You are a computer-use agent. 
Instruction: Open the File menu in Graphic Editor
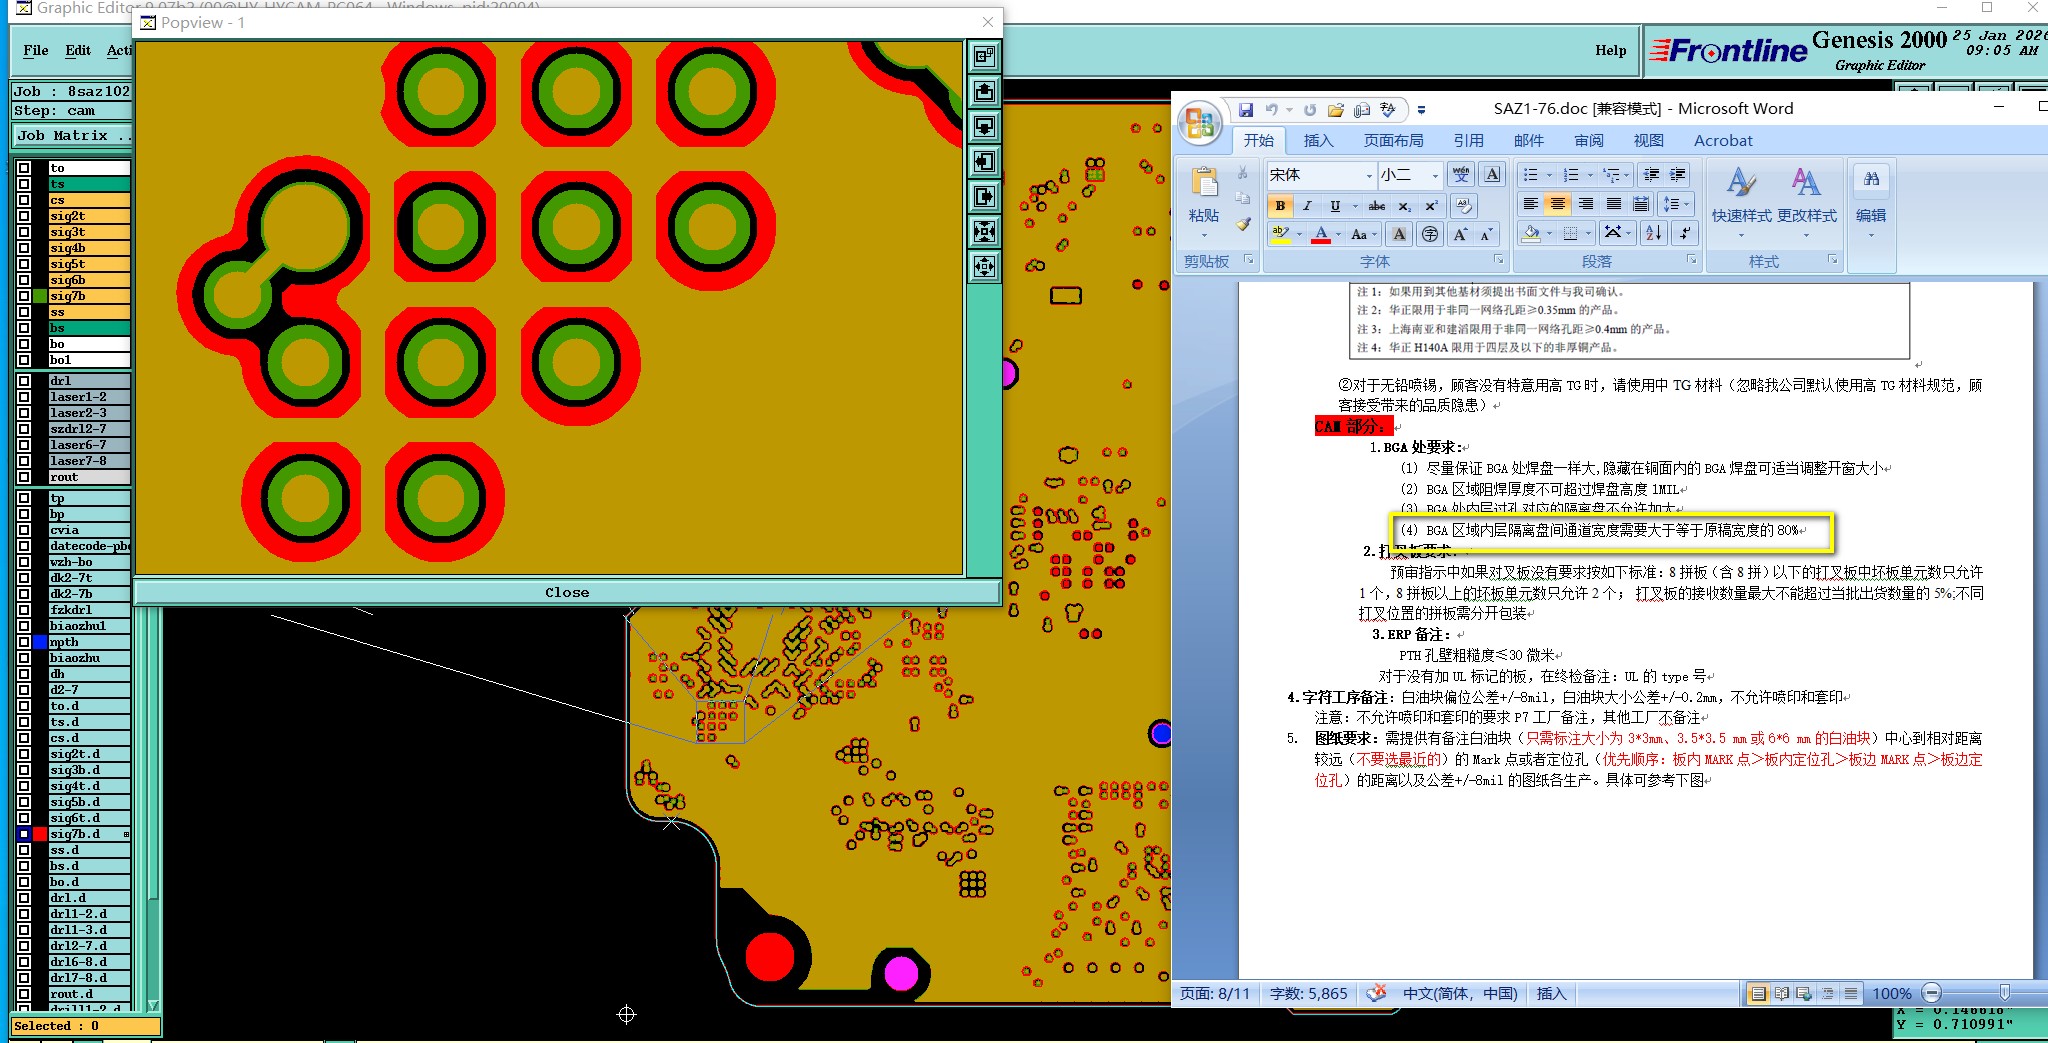[x=36, y=50]
